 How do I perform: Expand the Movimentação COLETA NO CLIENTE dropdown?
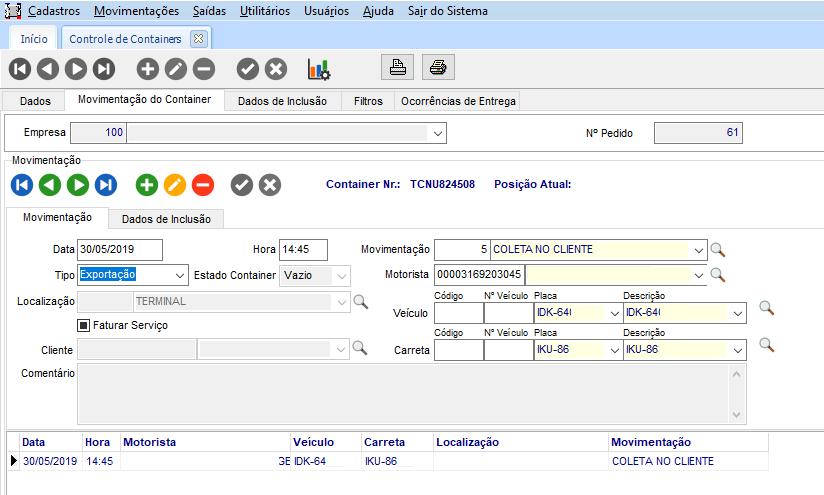[x=698, y=250]
